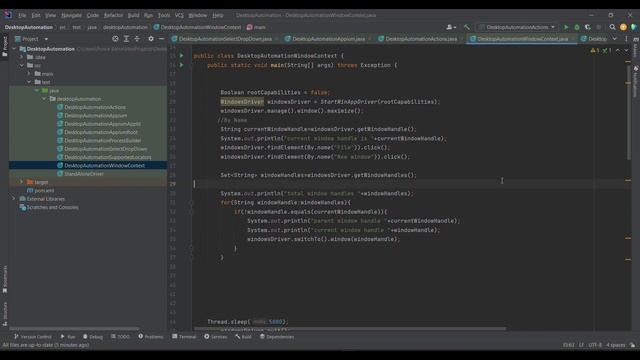Expand External Libraries node
Image resolution: width=640 pixels, height=360 pixels.
pyautogui.click(x=14, y=199)
